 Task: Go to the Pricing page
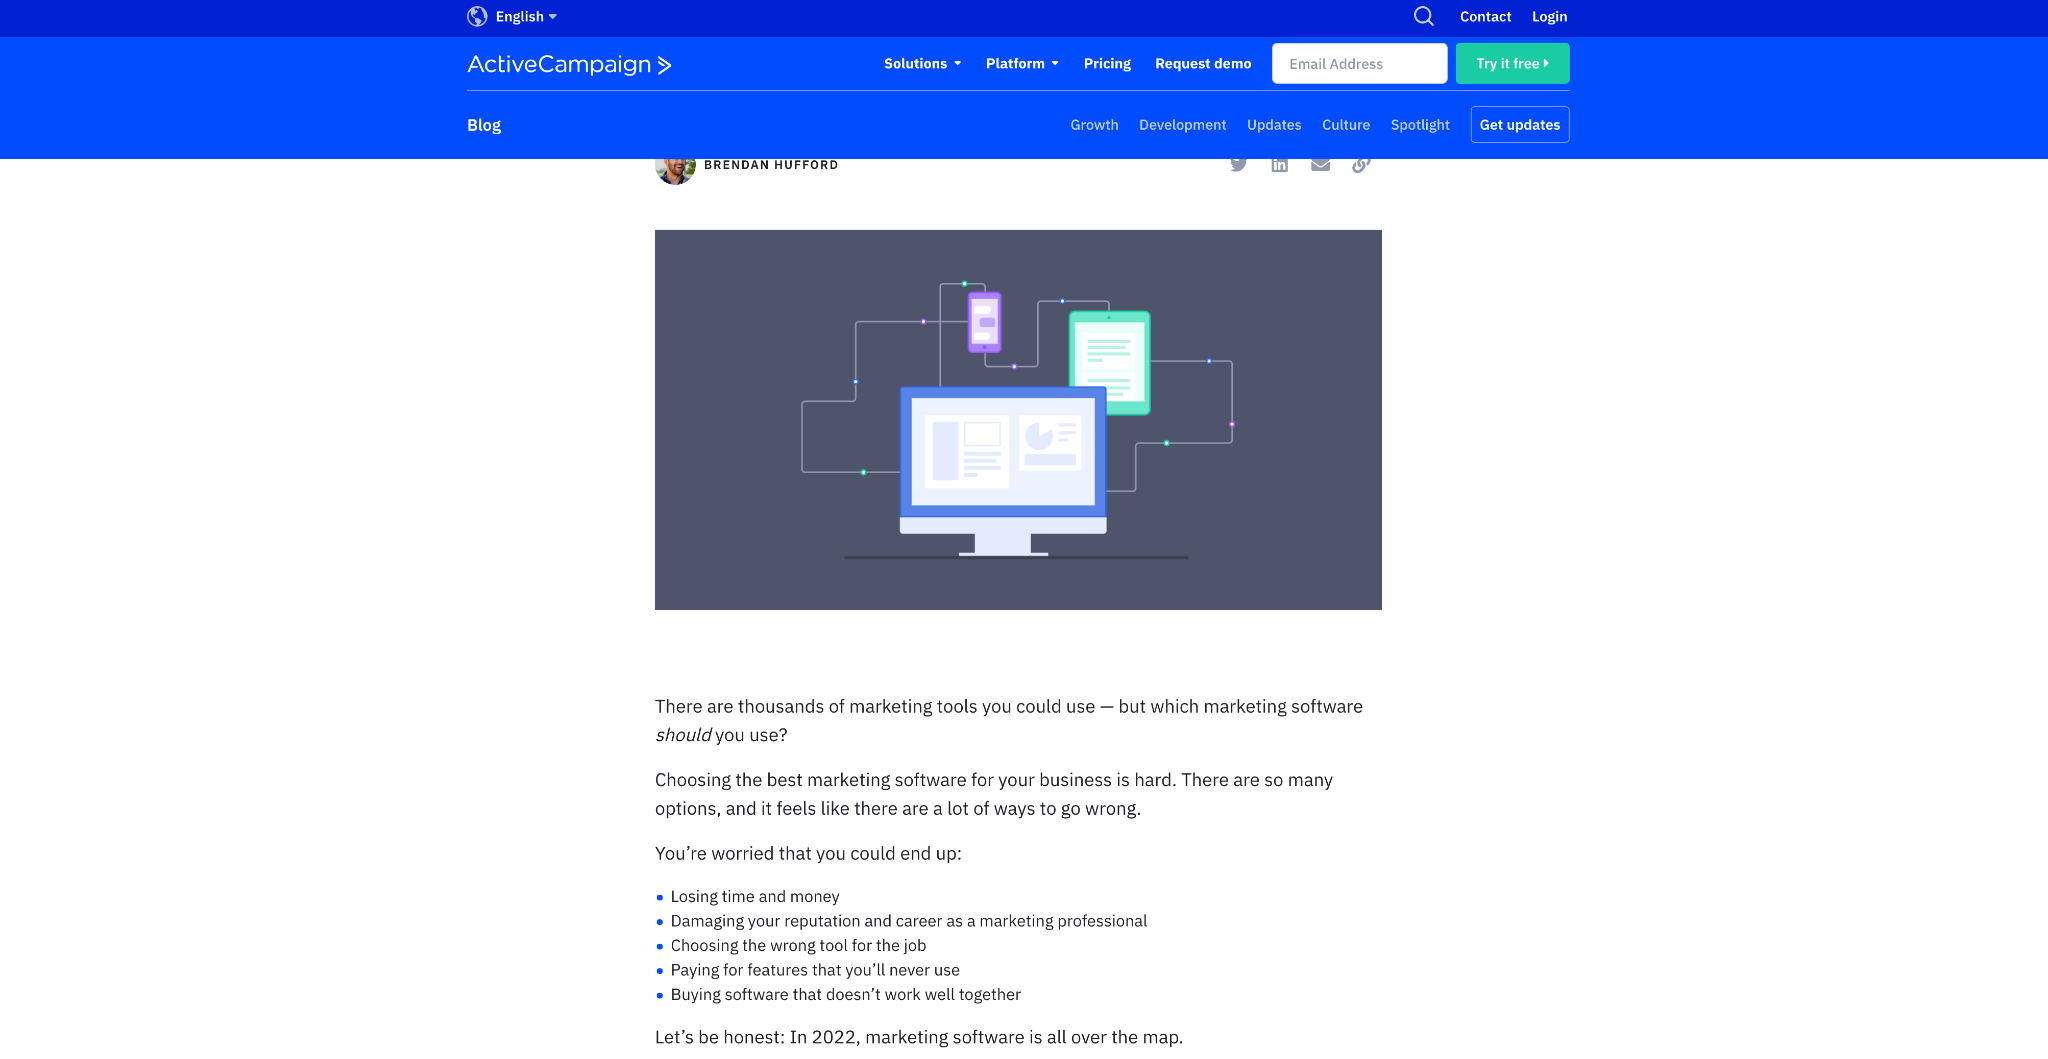click(1107, 63)
